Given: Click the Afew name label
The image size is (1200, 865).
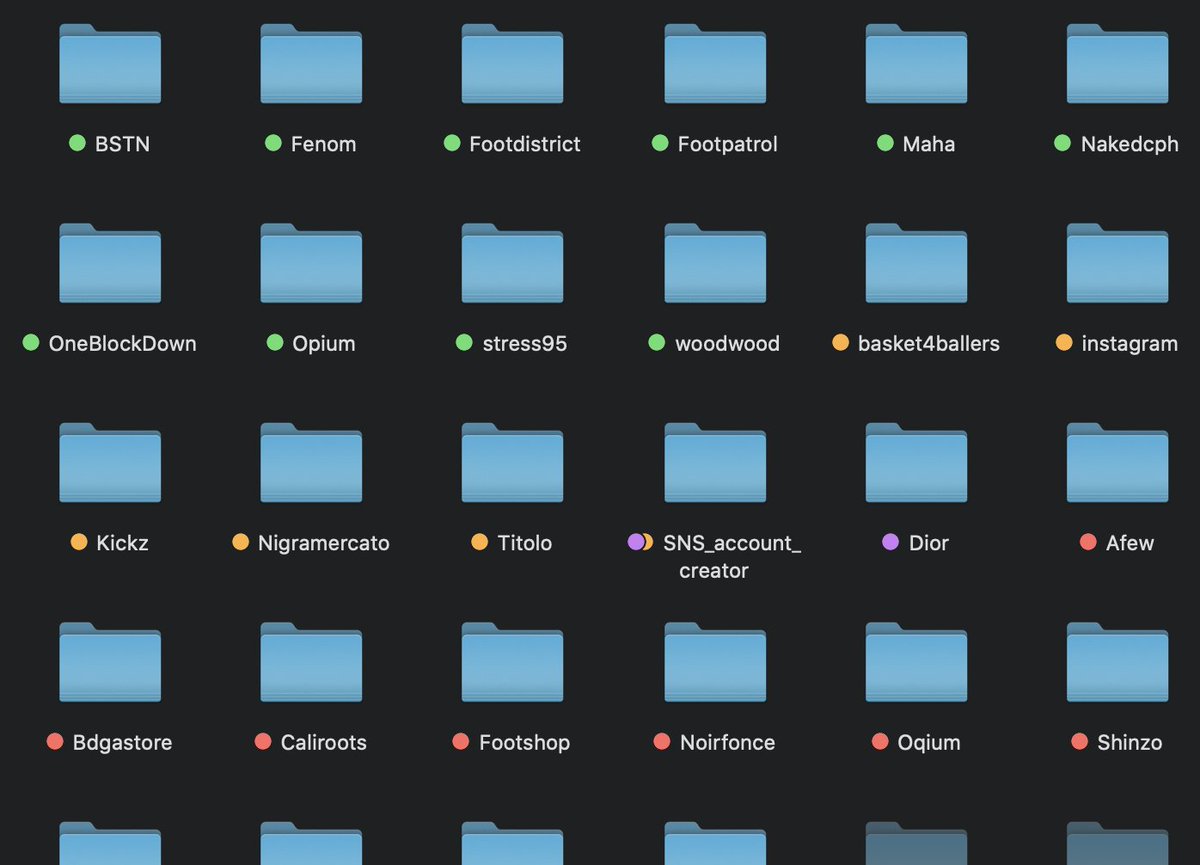Looking at the screenshot, I should [x=1130, y=543].
